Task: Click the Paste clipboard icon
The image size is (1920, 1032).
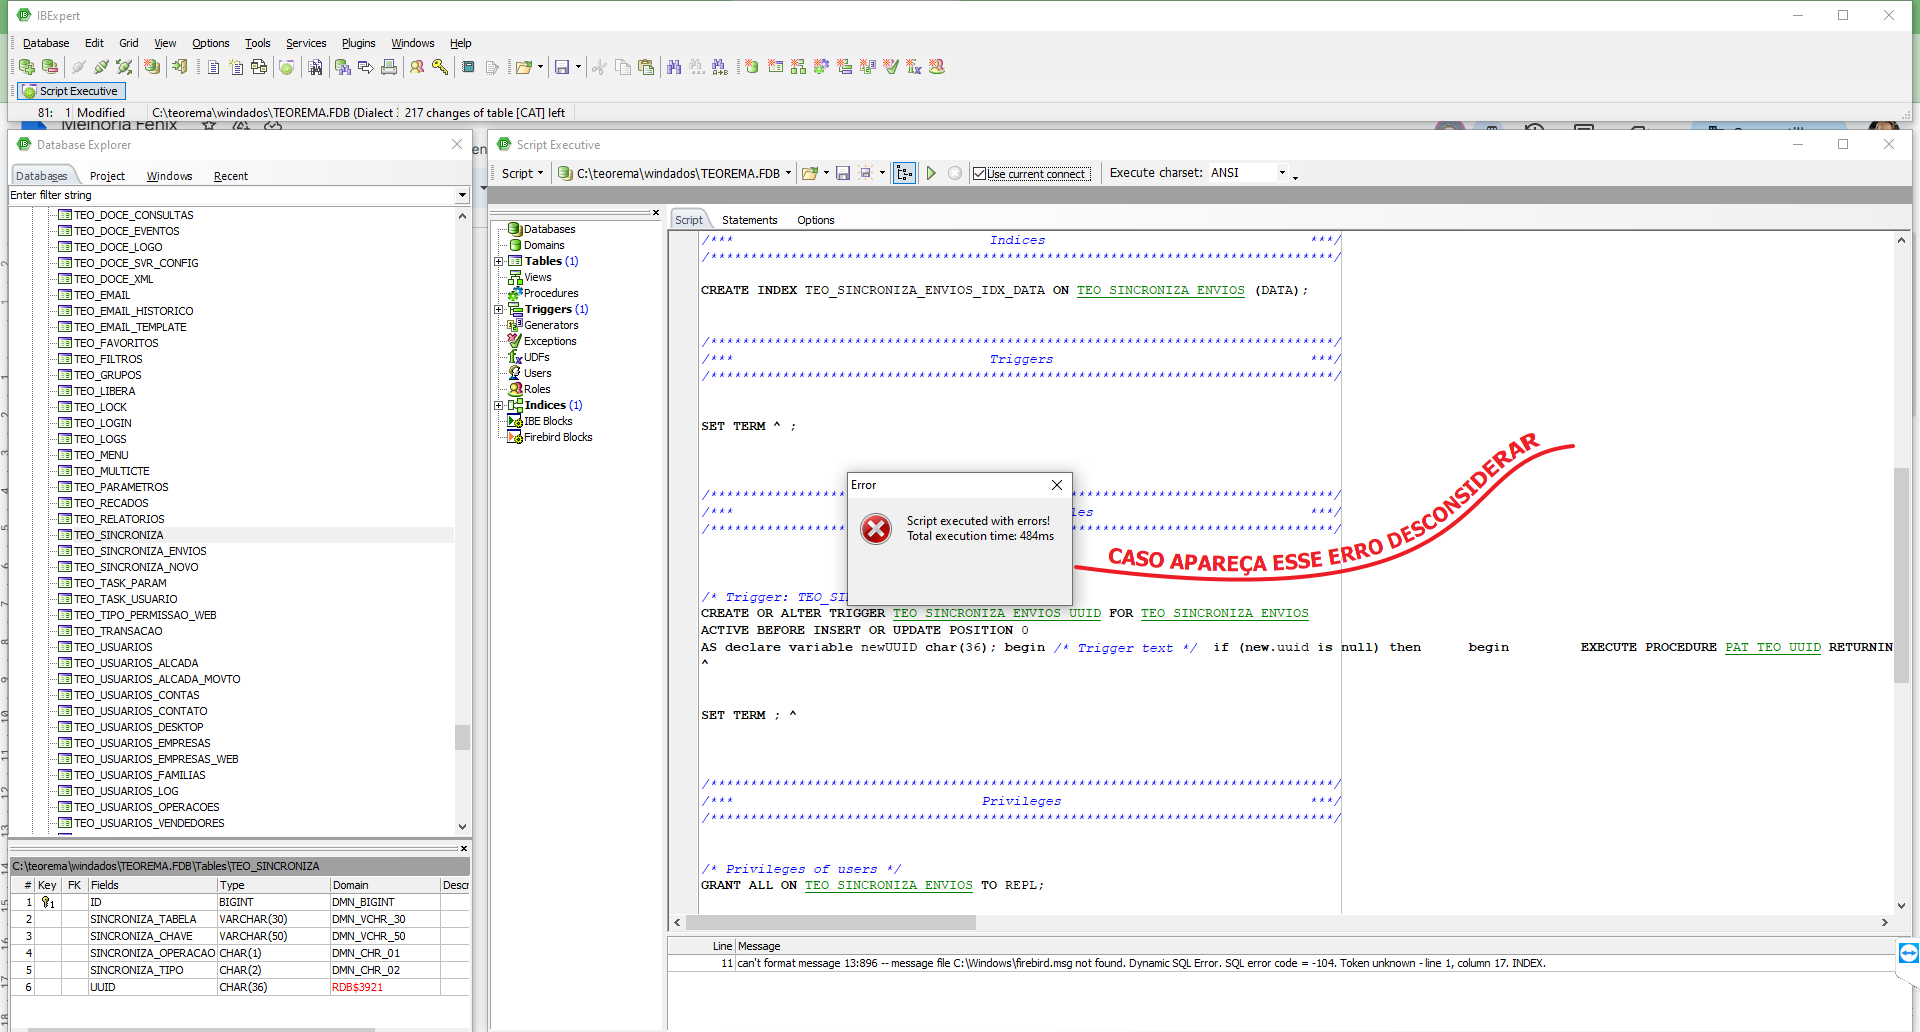Action: [x=646, y=67]
